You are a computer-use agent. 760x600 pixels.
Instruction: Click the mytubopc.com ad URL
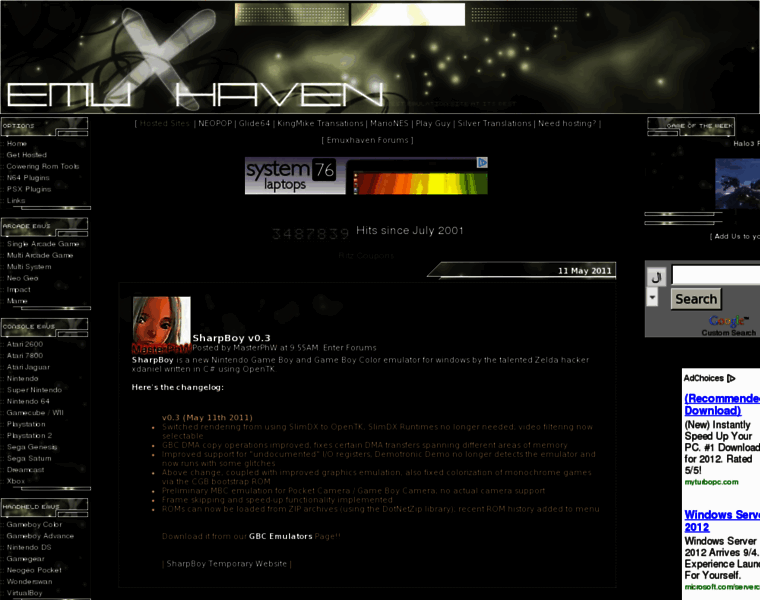click(x=711, y=482)
